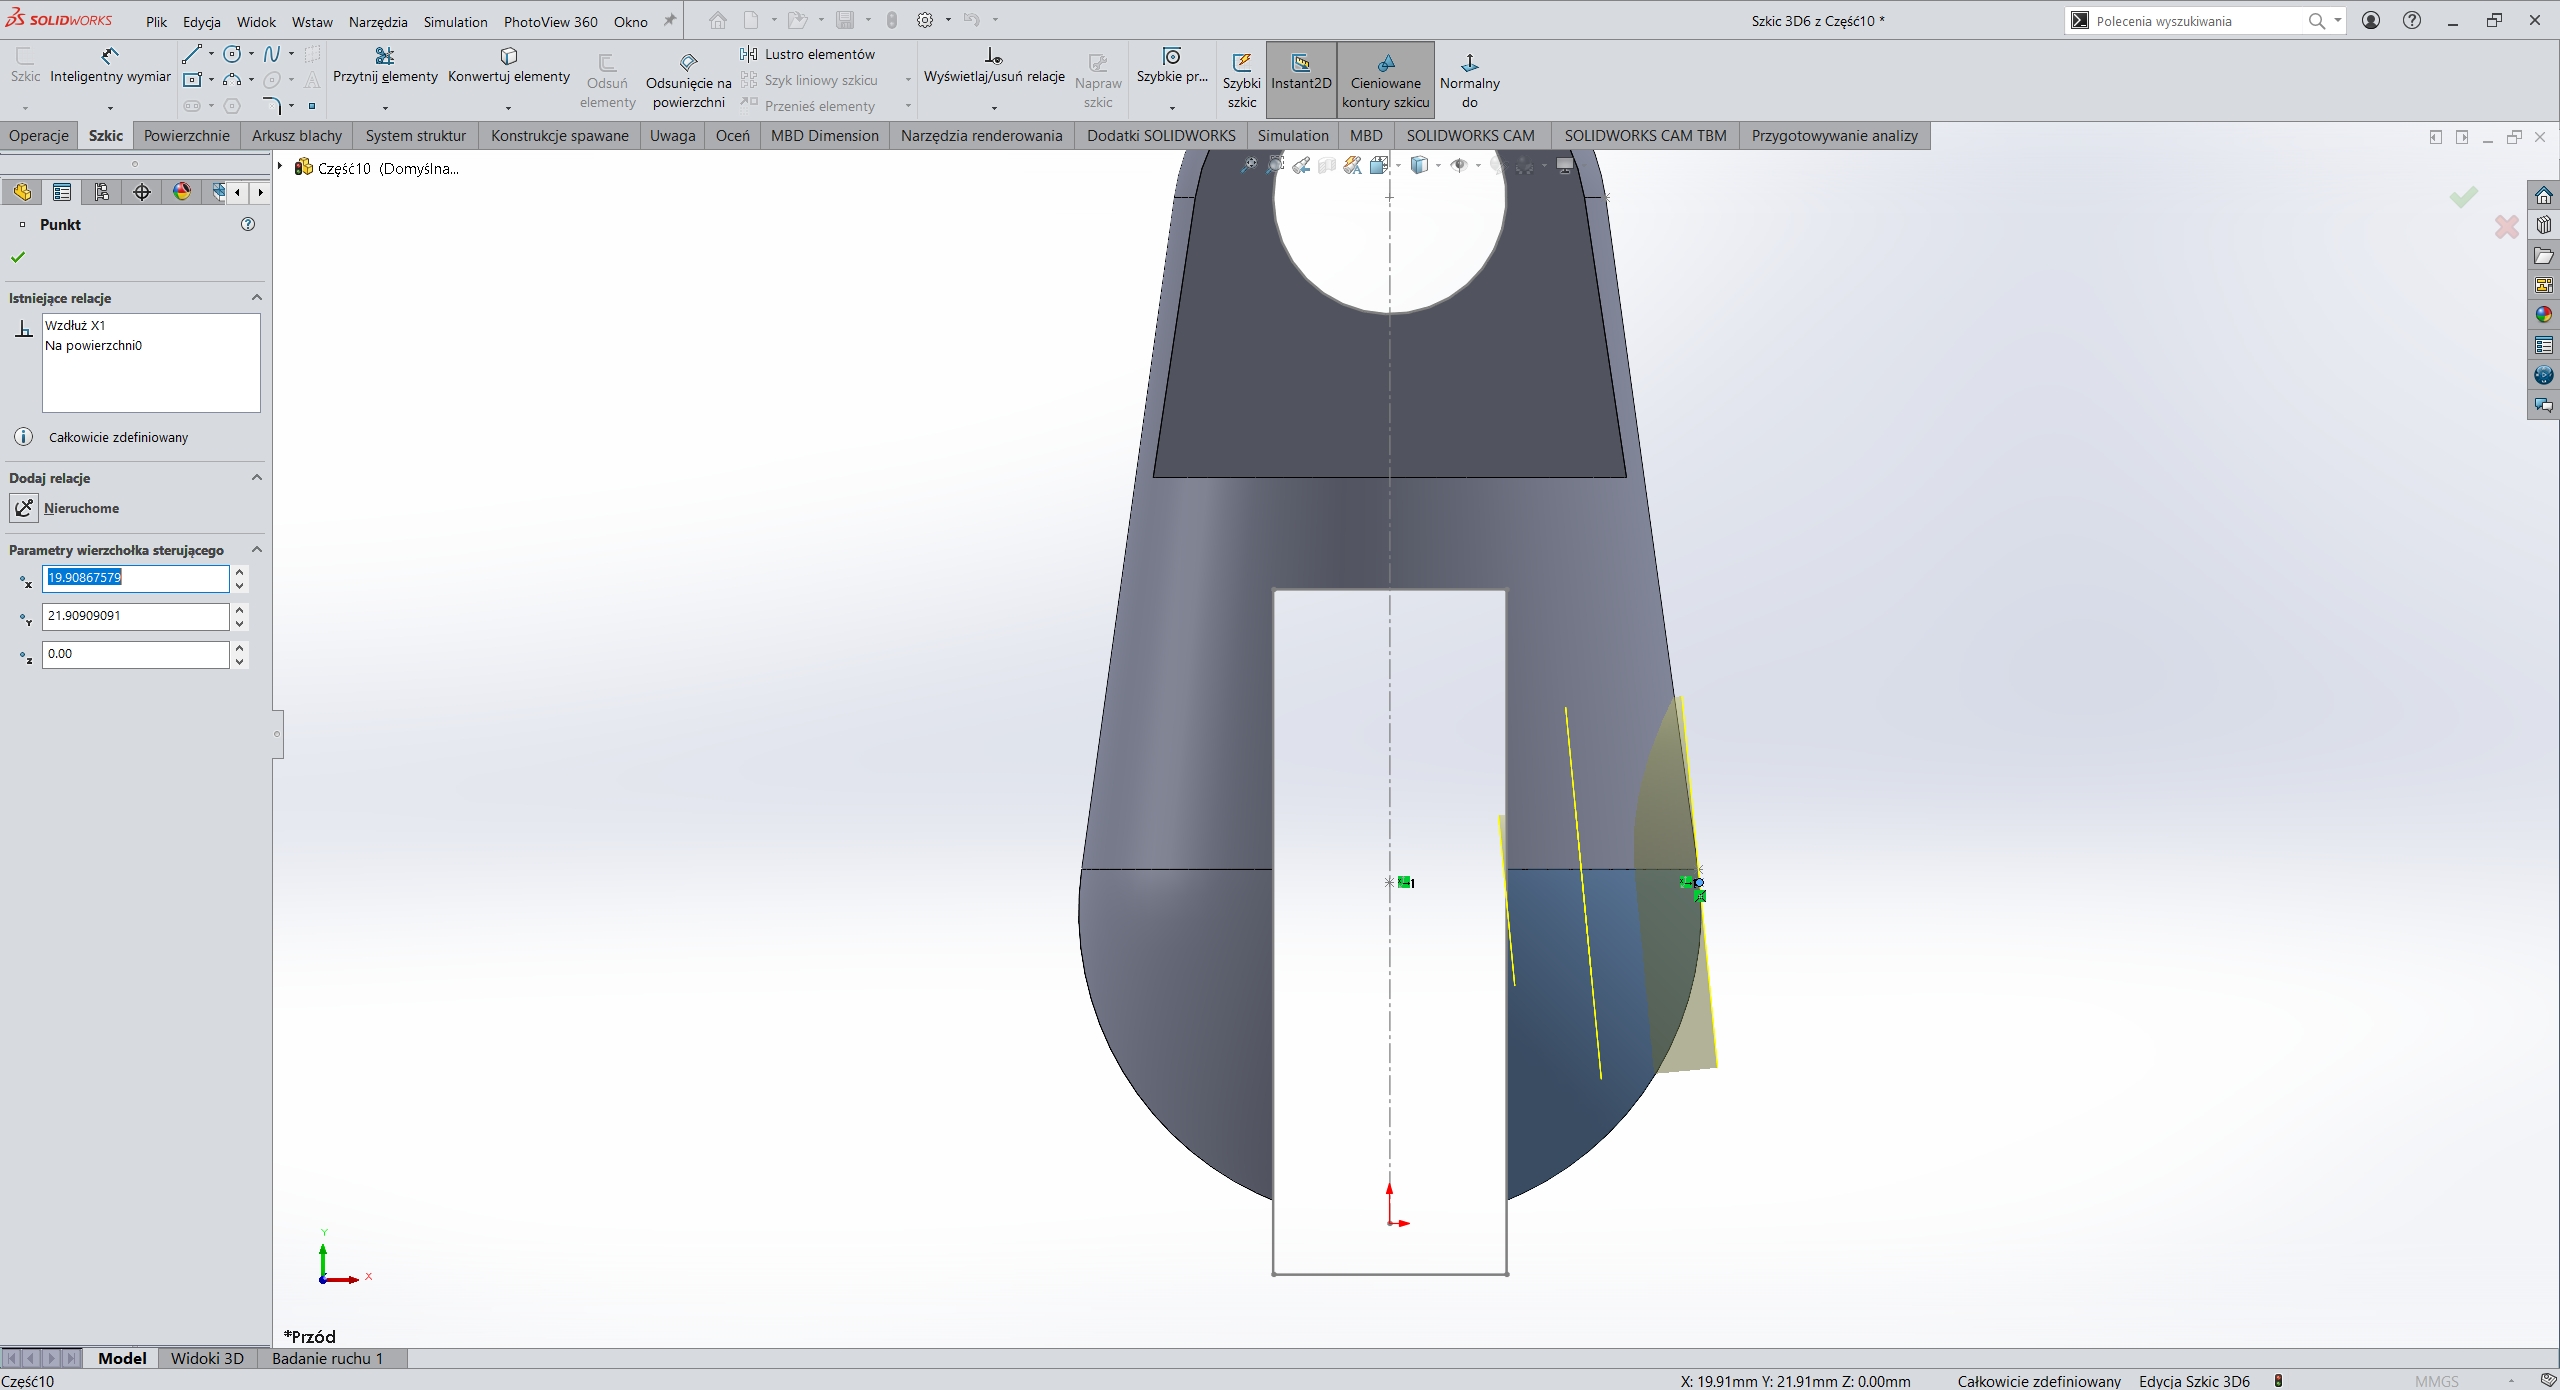Open FeatureManager design tree tab
Screen dimensions: 2560x1390
click(x=22, y=192)
